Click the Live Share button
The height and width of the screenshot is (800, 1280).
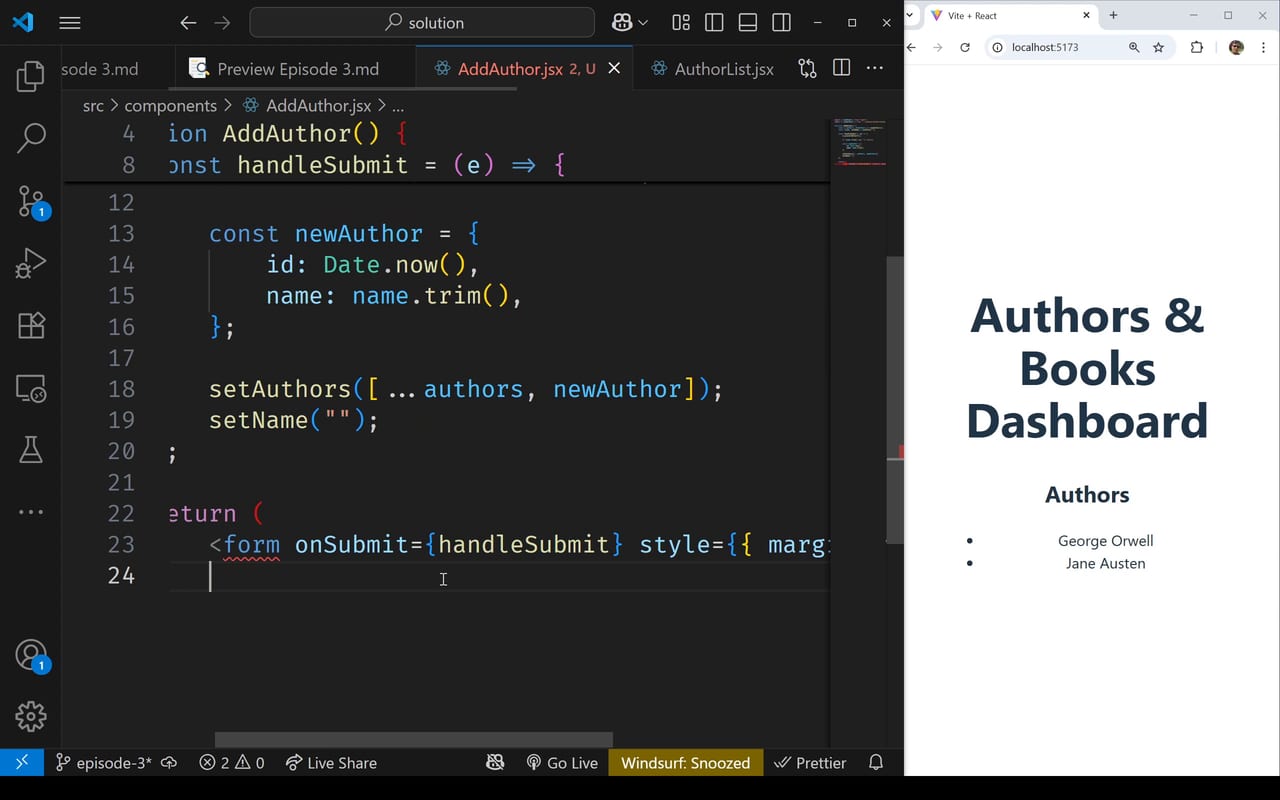[x=331, y=763]
